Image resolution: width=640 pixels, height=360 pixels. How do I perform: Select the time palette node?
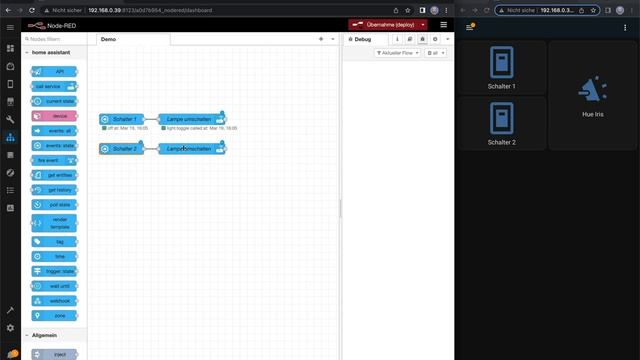(54, 256)
